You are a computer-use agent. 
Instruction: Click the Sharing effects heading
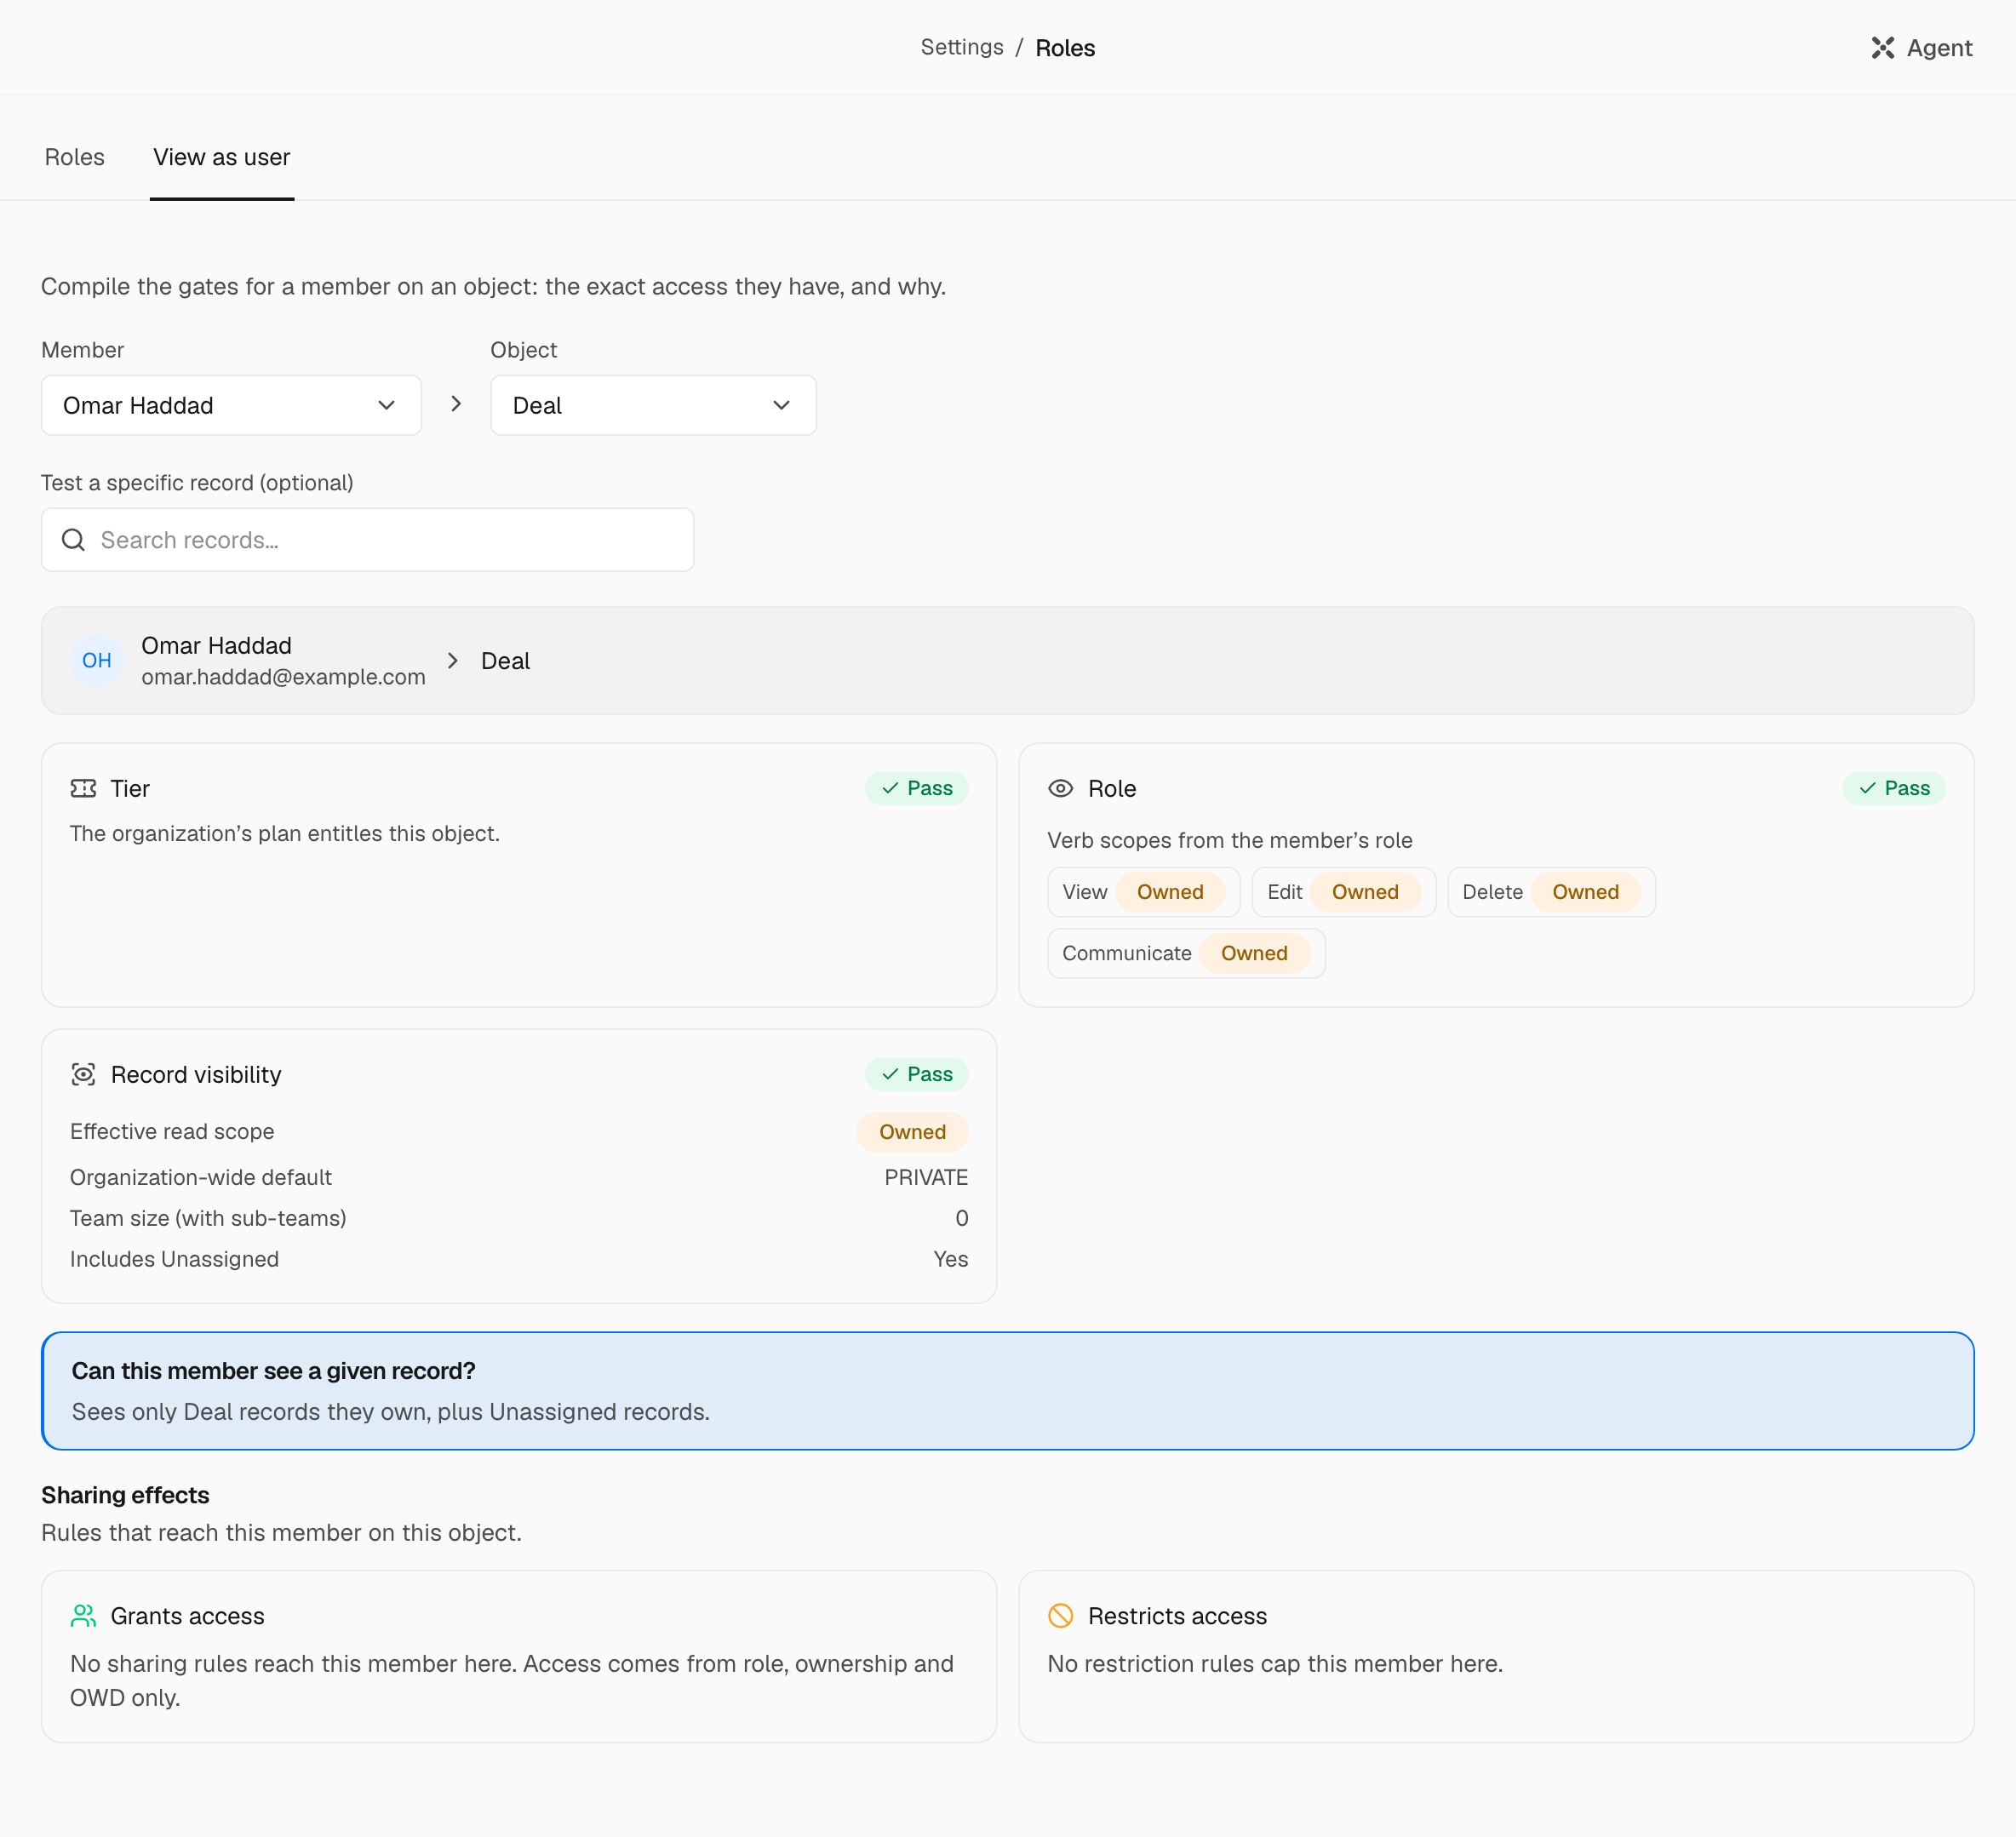click(x=125, y=1495)
